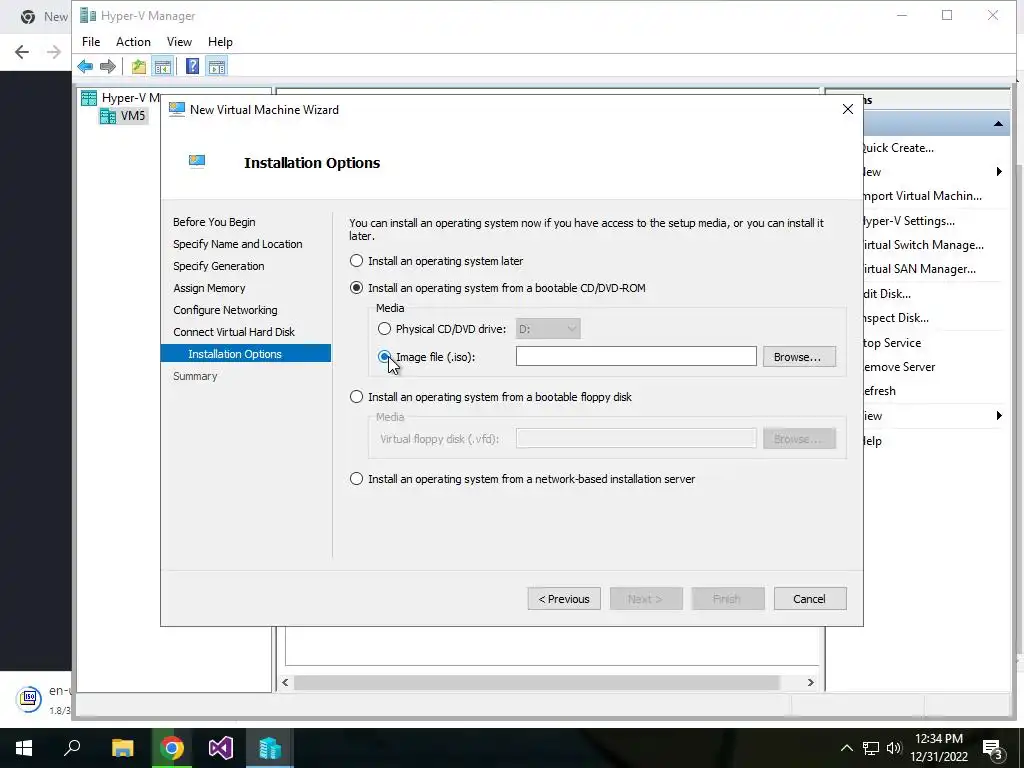Open File Explorer from the taskbar
Image resolution: width=1024 pixels, height=768 pixels.
[122, 748]
